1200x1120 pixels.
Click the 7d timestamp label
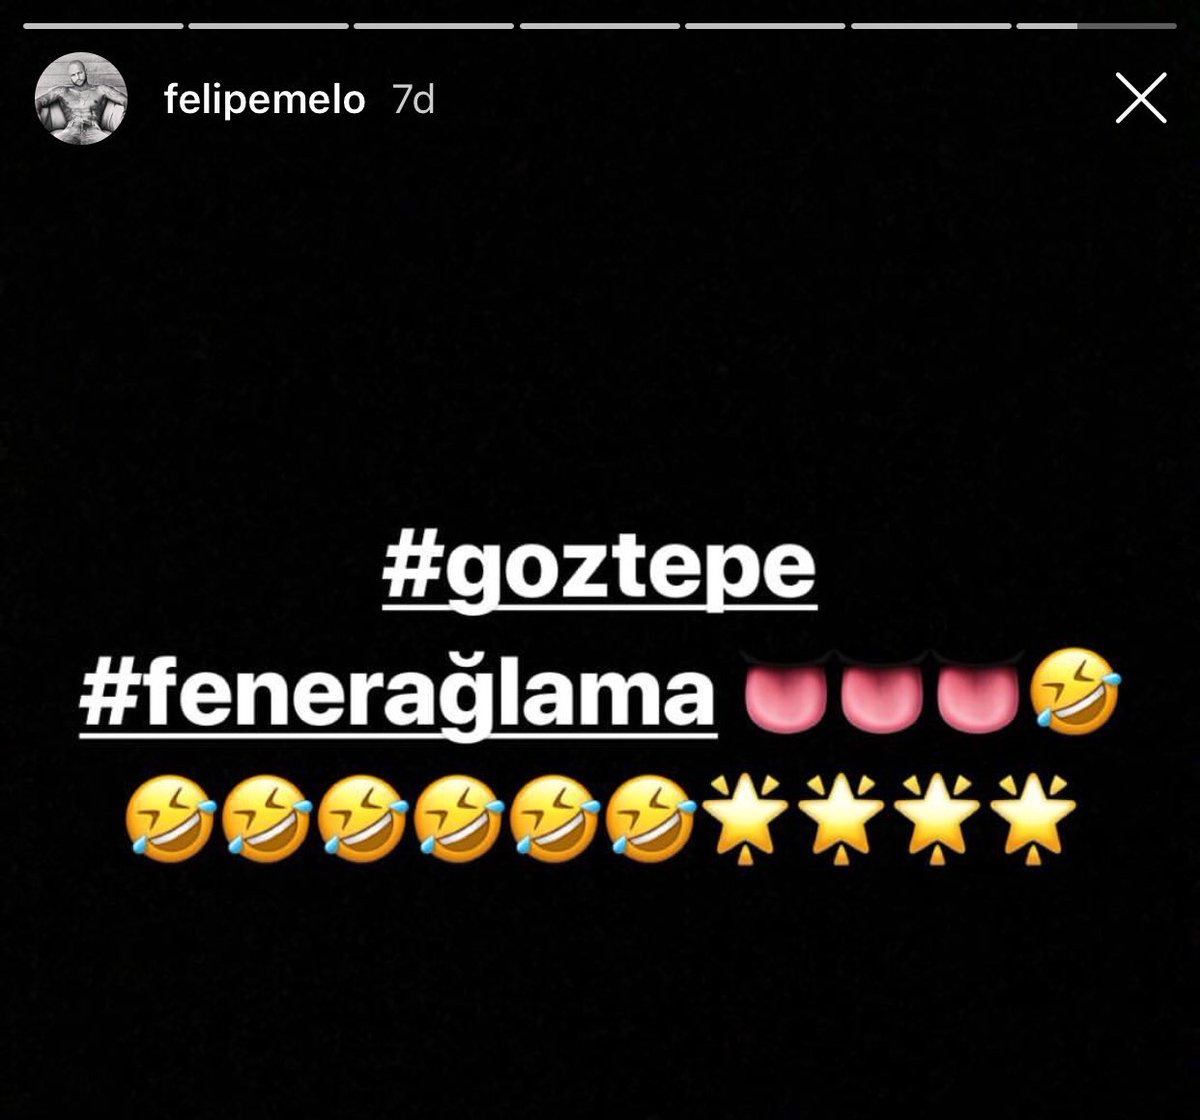click(413, 100)
